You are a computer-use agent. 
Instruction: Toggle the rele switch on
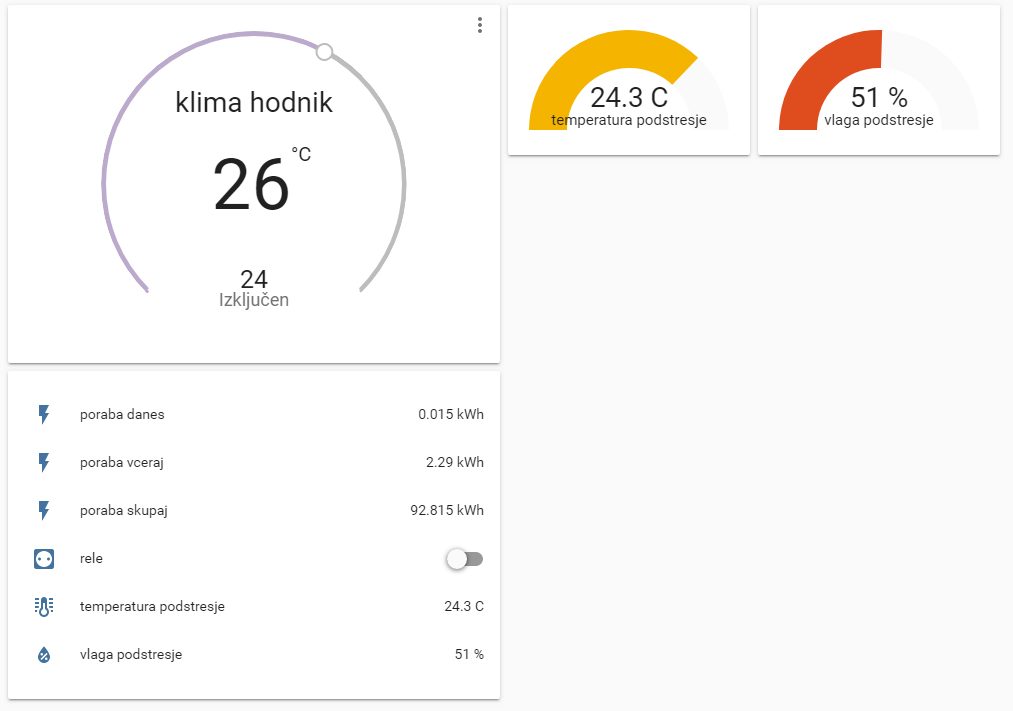tap(464, 559)
